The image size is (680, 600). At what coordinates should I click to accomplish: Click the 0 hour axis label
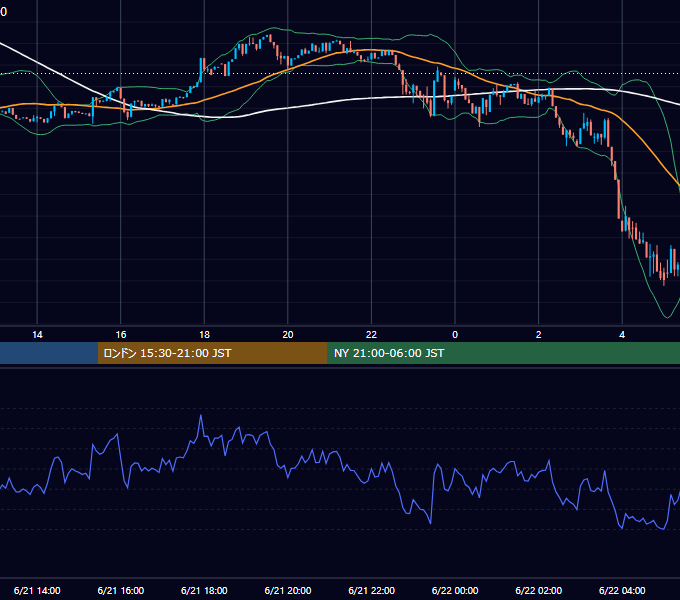click(455, 335)
